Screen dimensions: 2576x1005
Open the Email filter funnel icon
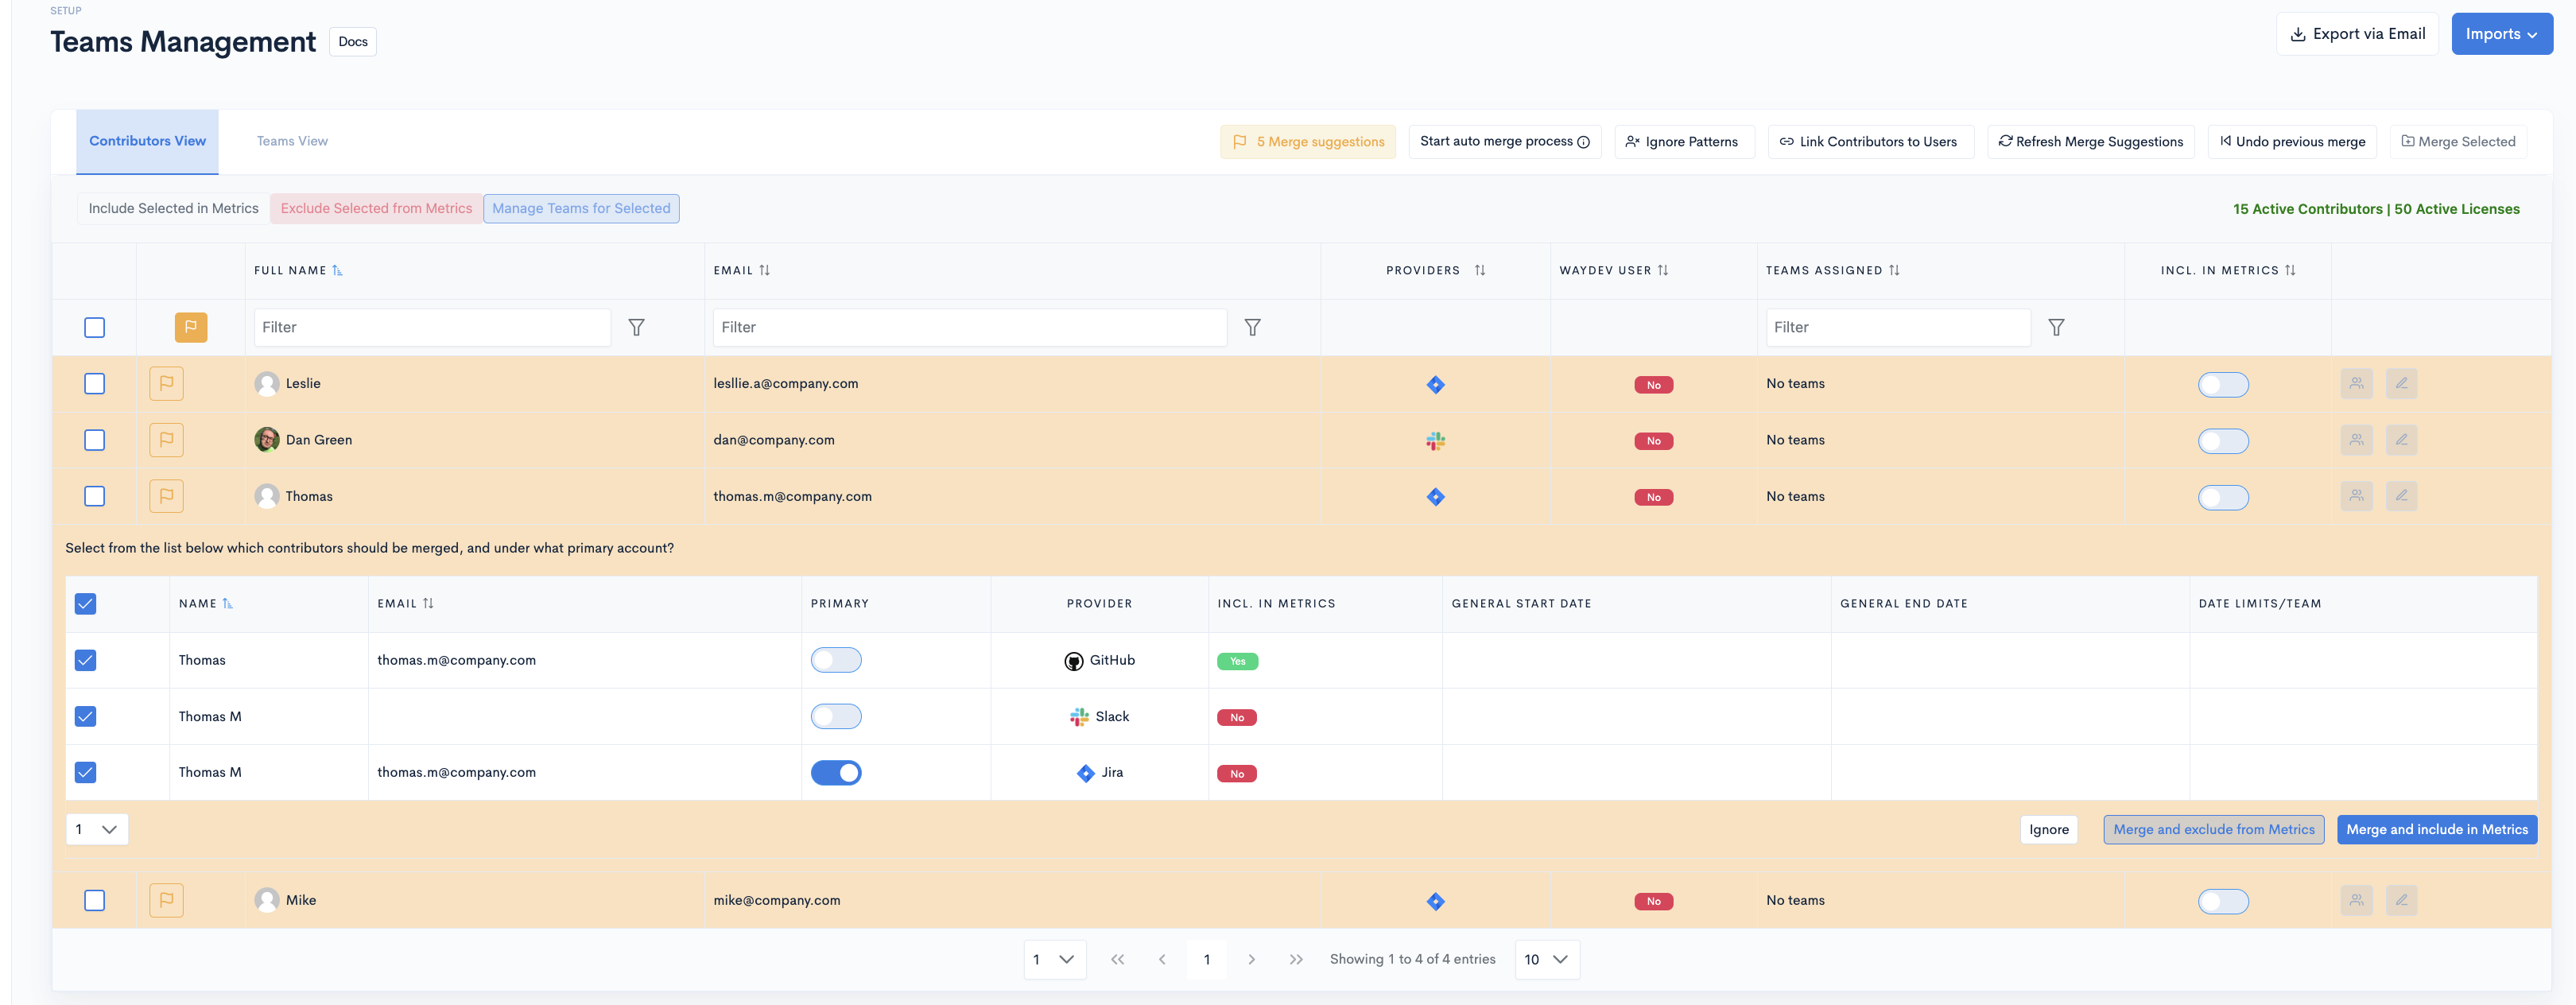pyautogui.click(x=1252, y=327)
